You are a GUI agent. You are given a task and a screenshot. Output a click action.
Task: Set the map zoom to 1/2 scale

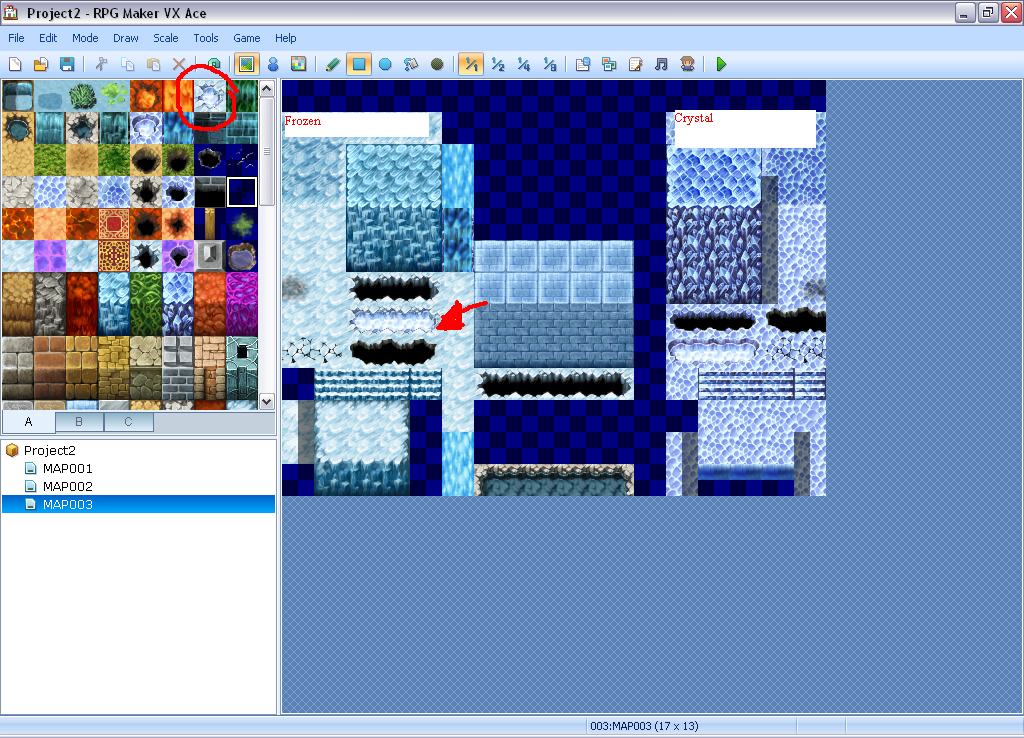click(496, 64)
